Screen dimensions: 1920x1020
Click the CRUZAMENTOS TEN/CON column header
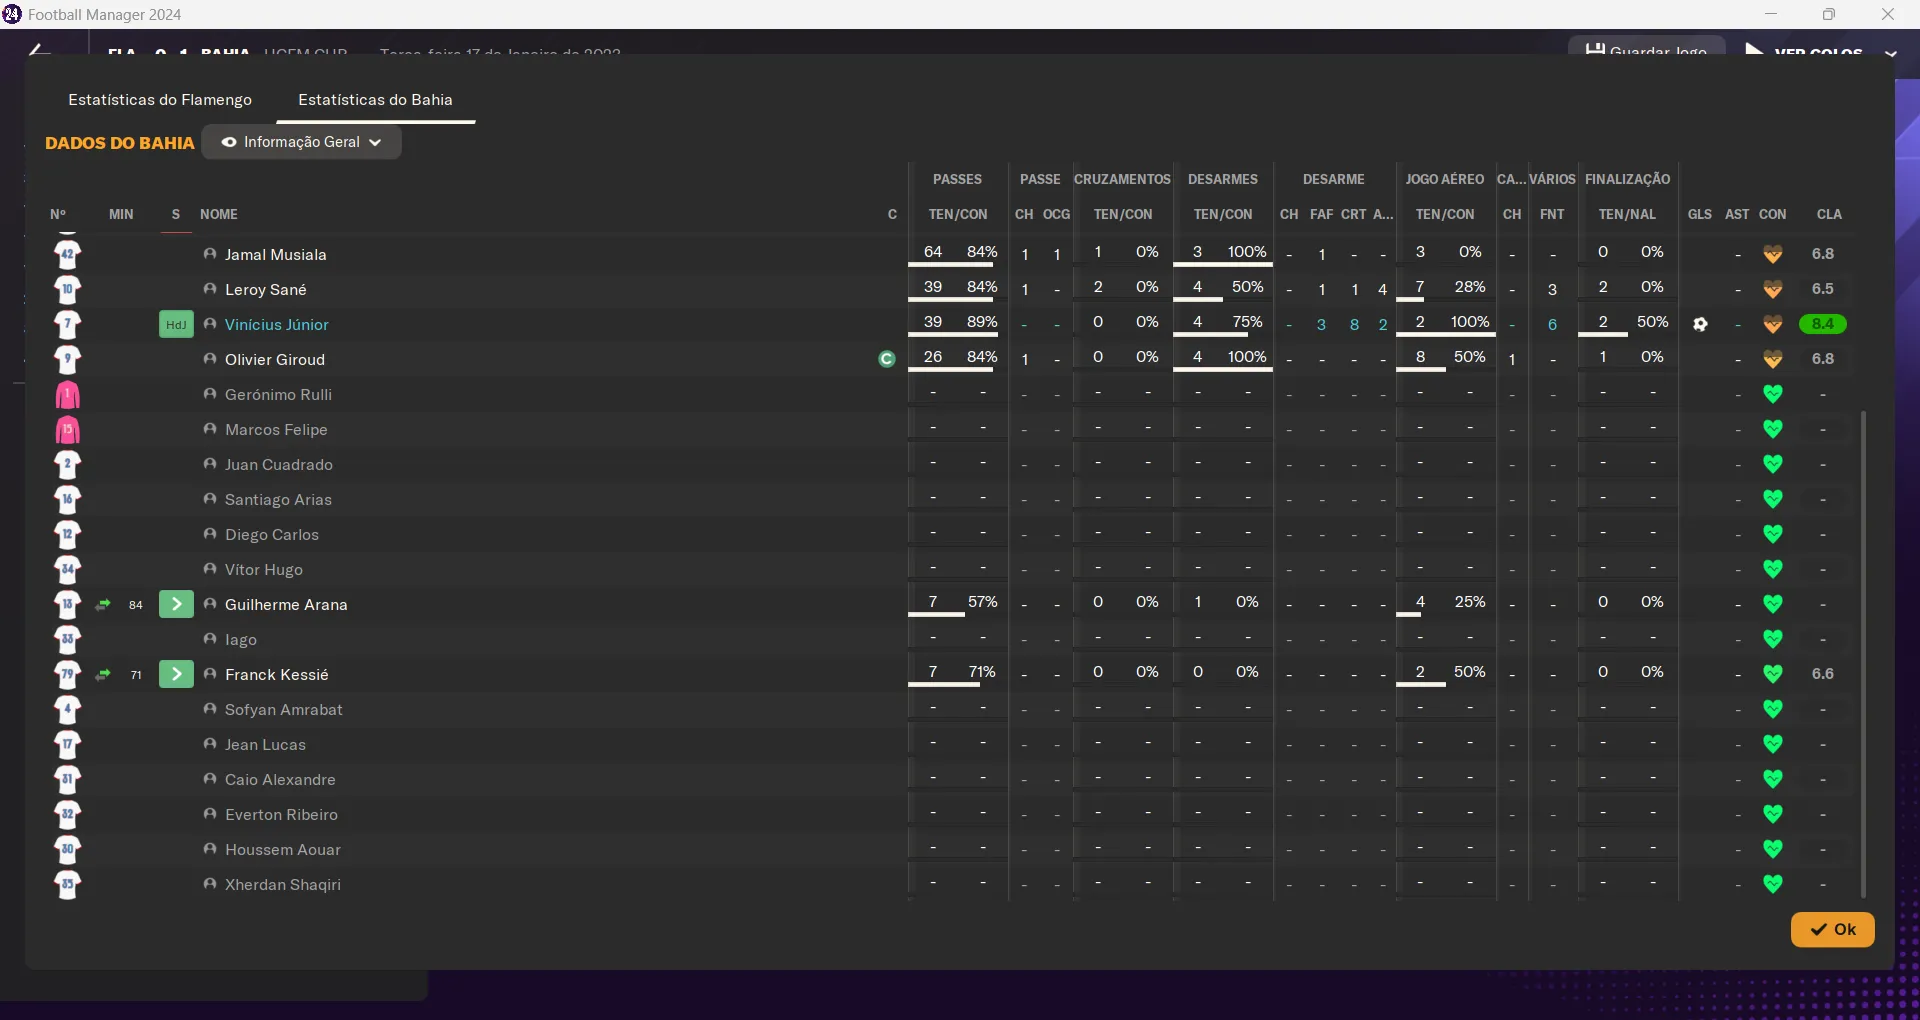(x=1123, y=215)
